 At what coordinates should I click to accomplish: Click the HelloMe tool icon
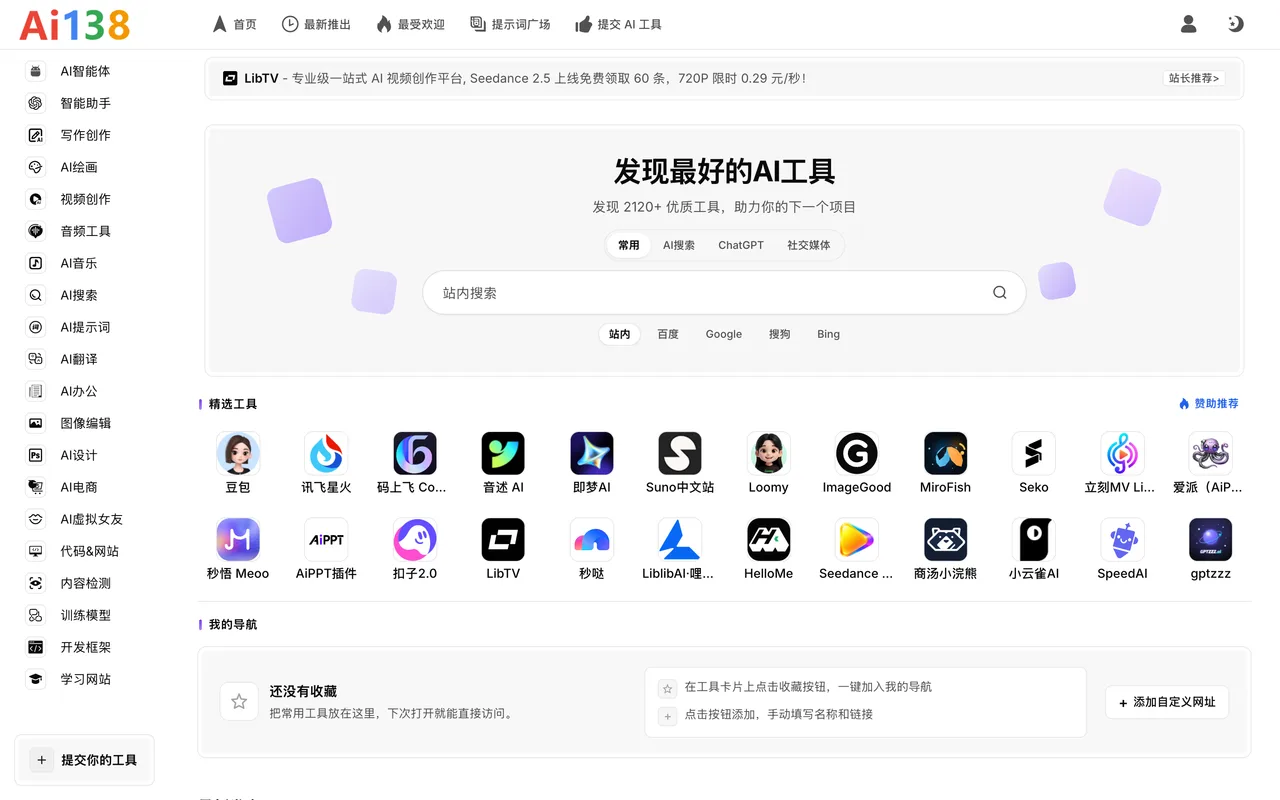pyautogui.click(x=768, y=539)
